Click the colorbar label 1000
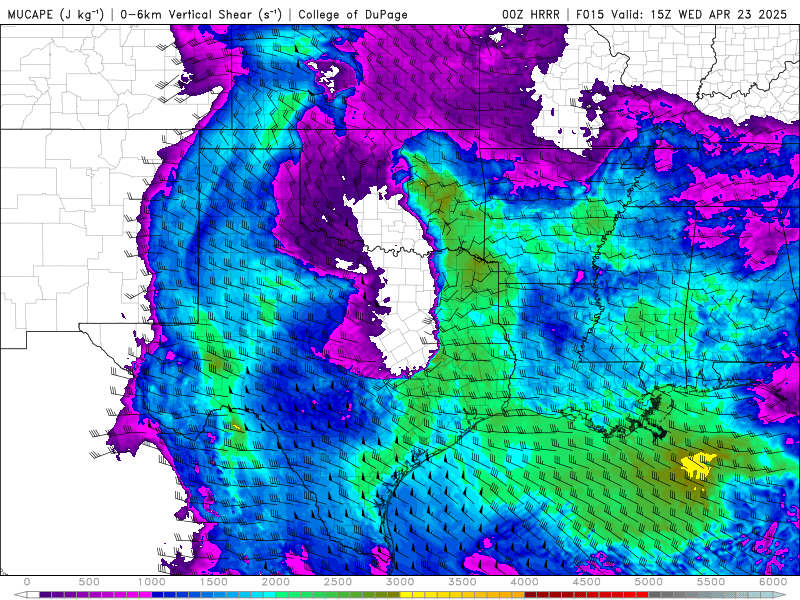The height and width of the screenshot is (600, 800). (x=152, y=582)
